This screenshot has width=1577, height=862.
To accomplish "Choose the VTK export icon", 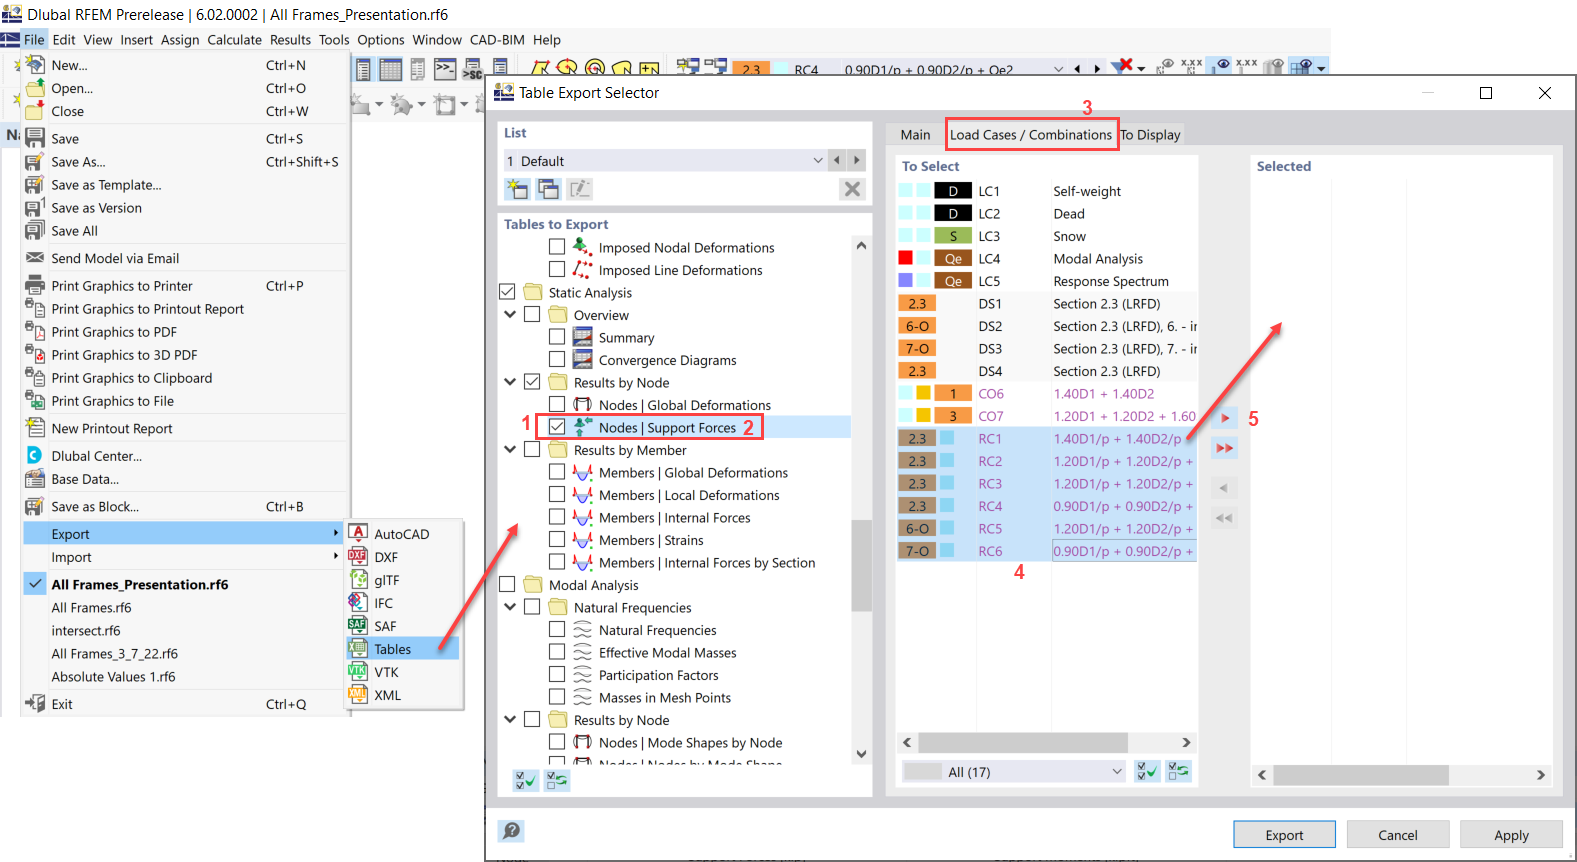I will pyautogui.click(x=358, y=671).
